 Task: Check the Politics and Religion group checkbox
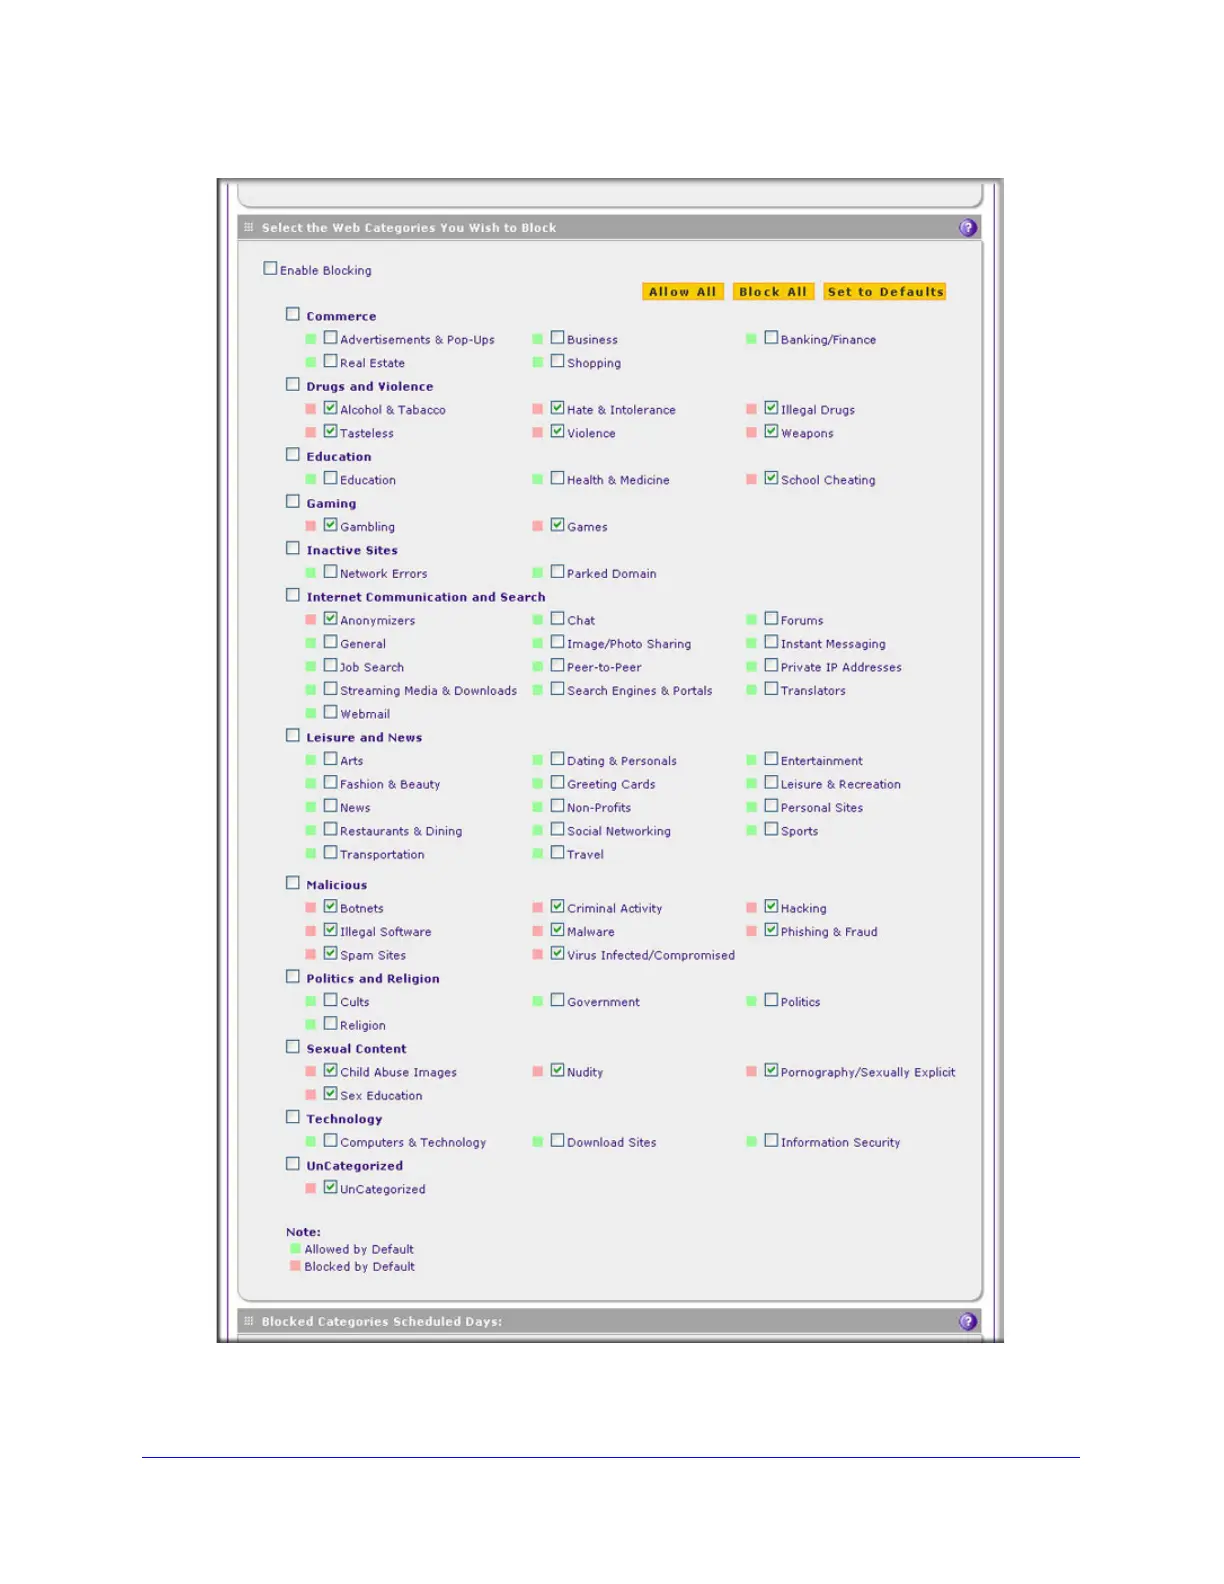(293, 977)
